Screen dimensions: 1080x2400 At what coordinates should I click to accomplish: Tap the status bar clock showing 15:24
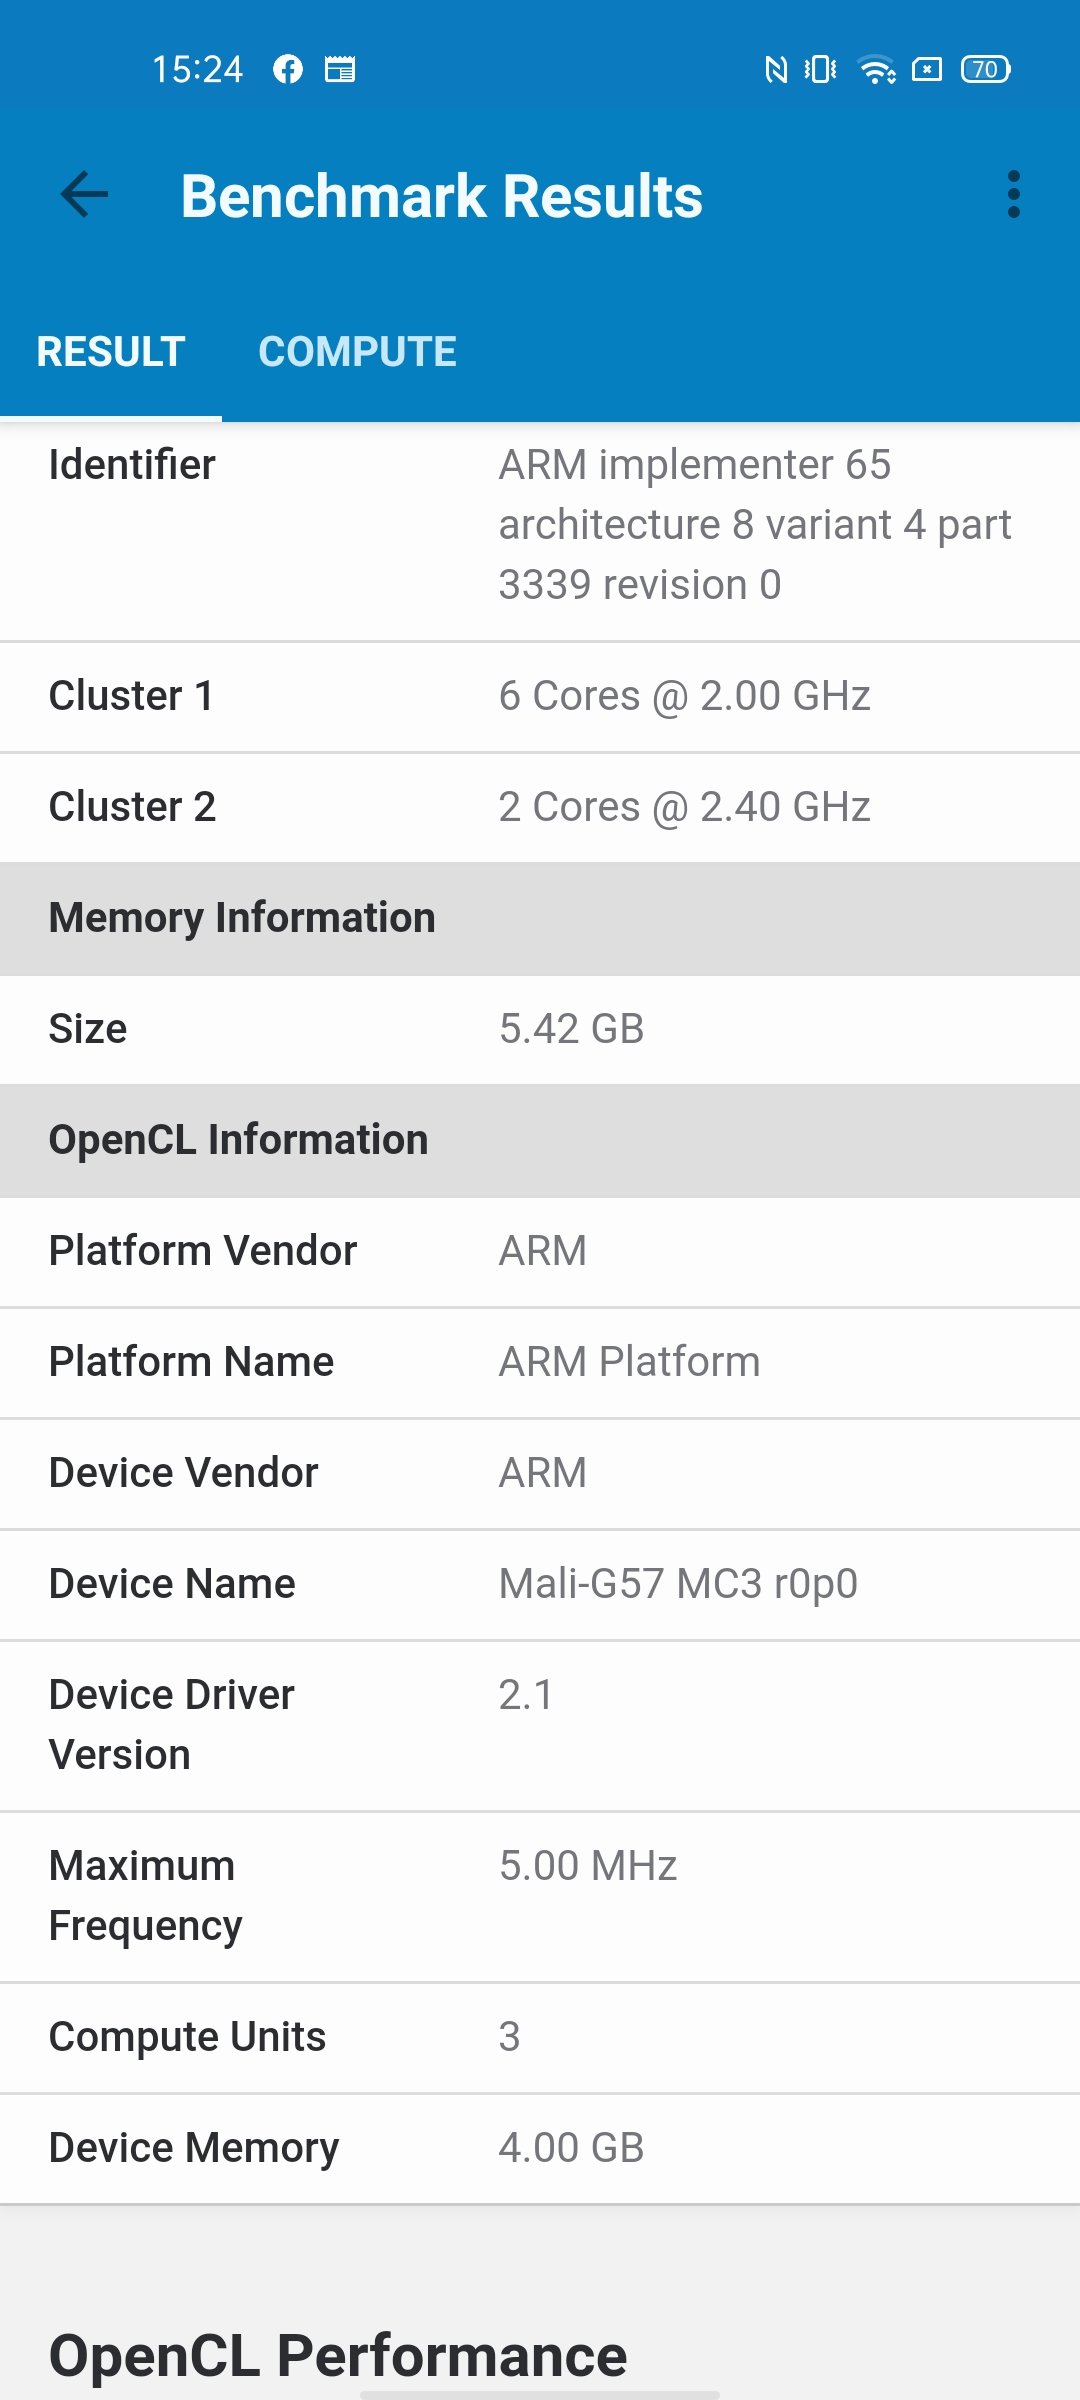pyautogui.click(x=197, y=69)
